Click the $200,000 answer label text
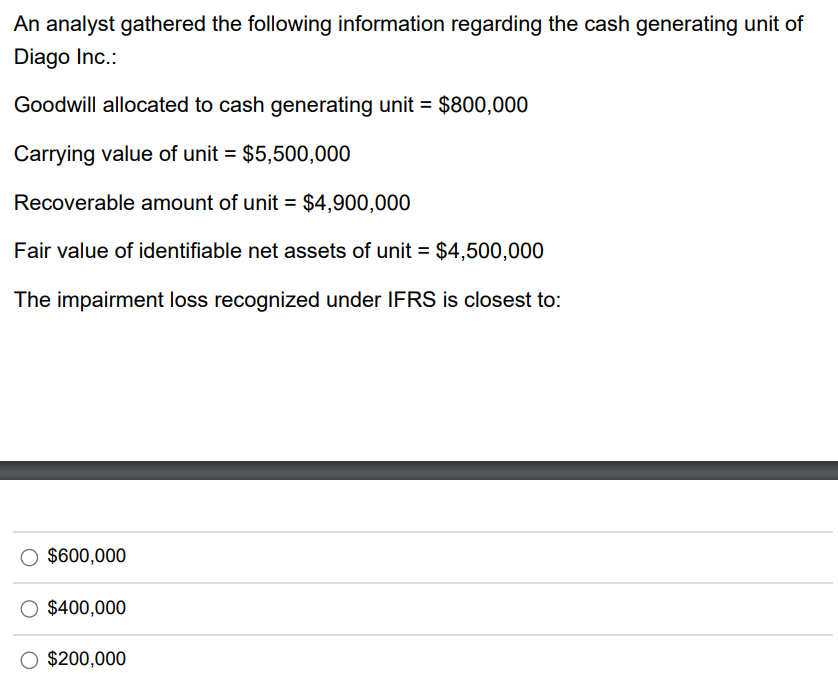 pyautogui.click(x=86, y=659)
